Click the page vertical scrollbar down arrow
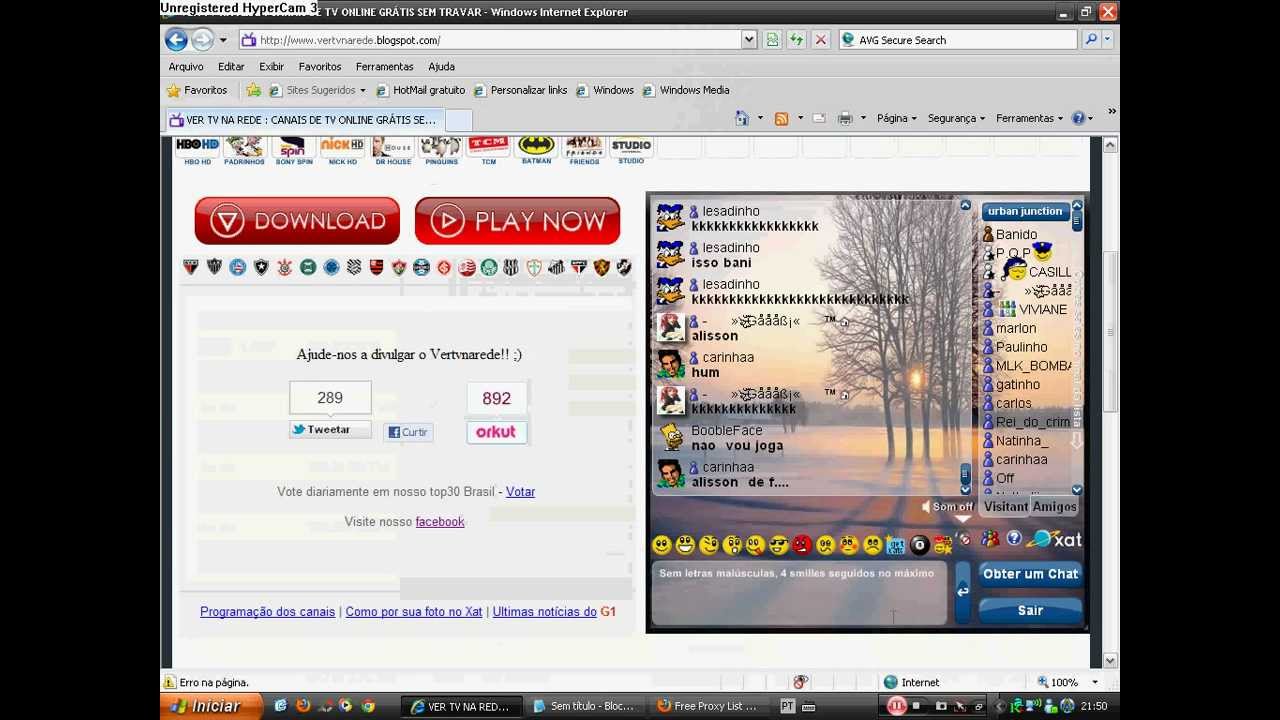Image resolution: width=1280 pixels, height=720 pixels. click(x=1110, y=660)
